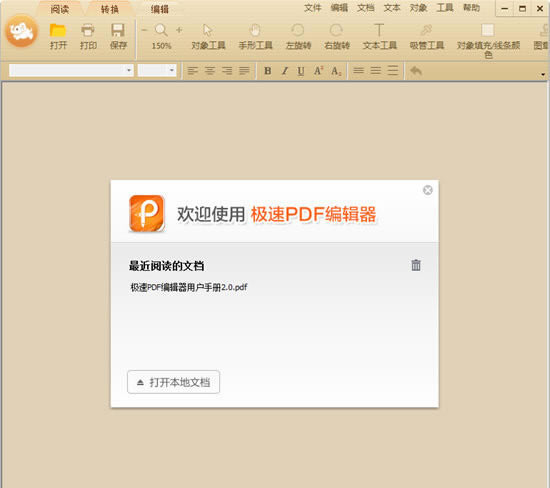Screen dimensions: 550x488
Task: Click the undo arrow
Action: pyautogui.click(x=416, y=71)
